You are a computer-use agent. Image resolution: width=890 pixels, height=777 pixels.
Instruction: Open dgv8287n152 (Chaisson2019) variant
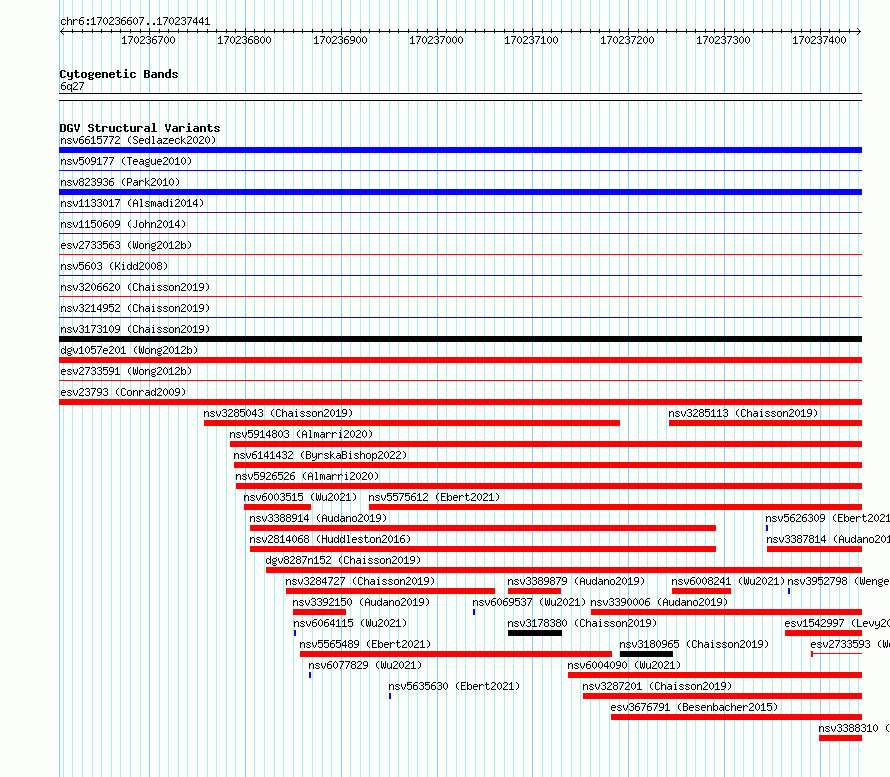pos(343,560)
